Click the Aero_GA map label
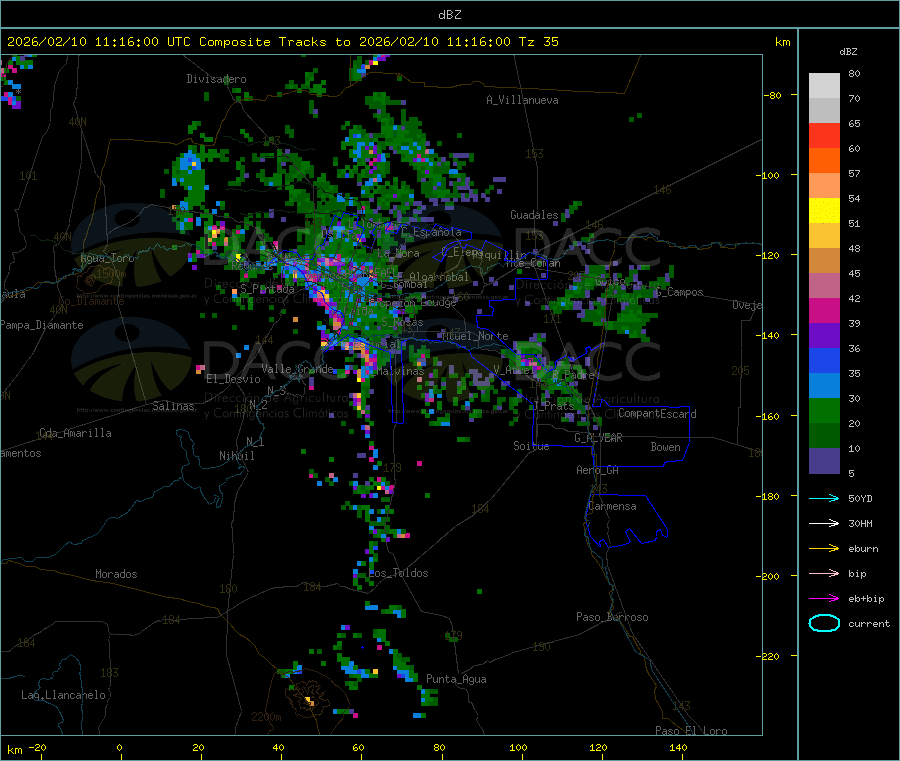Image resolution: width=900 pixels, height=761 pixels. [x=597, y=470]
